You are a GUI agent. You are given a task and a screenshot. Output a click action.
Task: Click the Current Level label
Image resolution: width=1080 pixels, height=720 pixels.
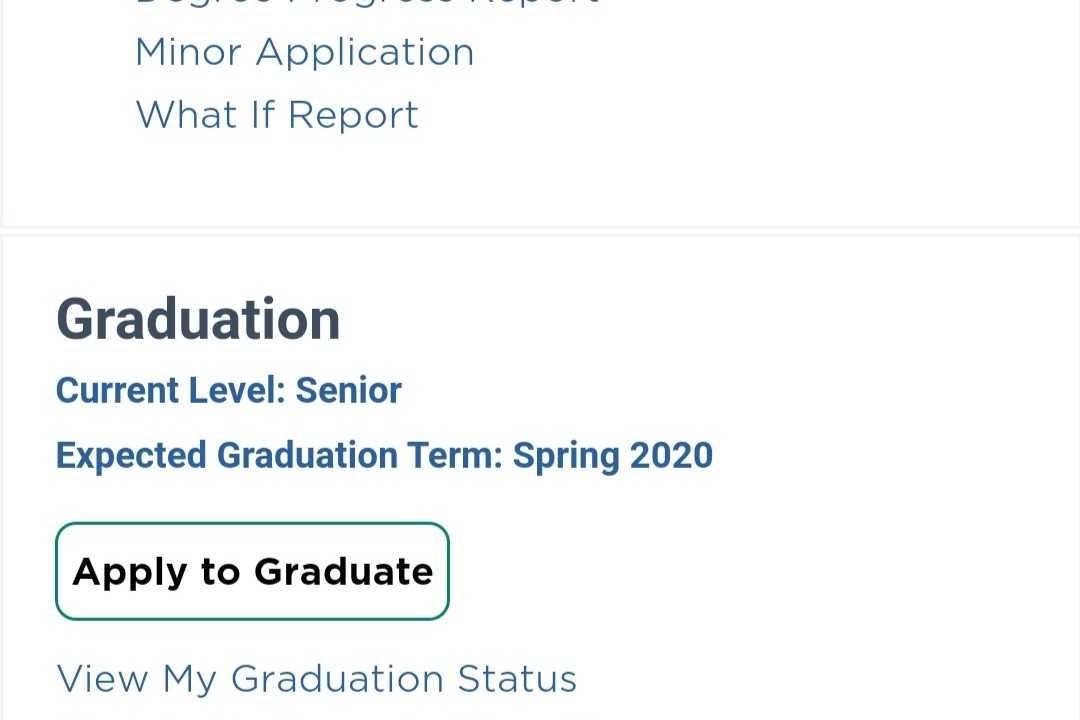tap(170, 390)
